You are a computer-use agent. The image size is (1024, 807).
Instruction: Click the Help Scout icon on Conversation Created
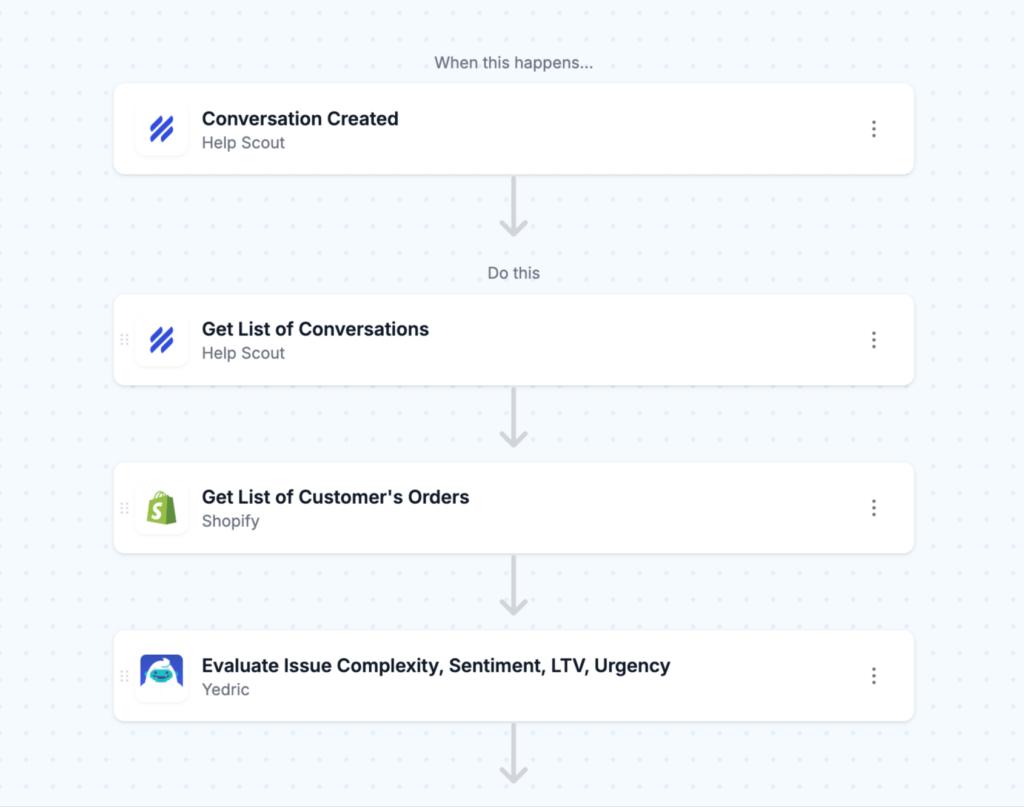161,128
